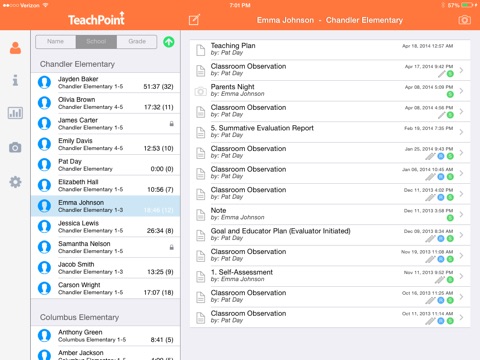Tap the Verizon carrier status text

(x=30, y=5)
